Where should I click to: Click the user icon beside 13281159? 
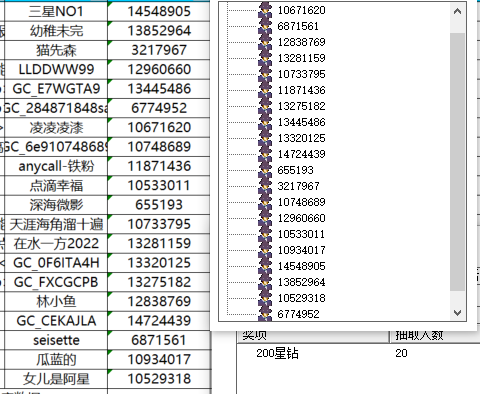click(265, 58)
